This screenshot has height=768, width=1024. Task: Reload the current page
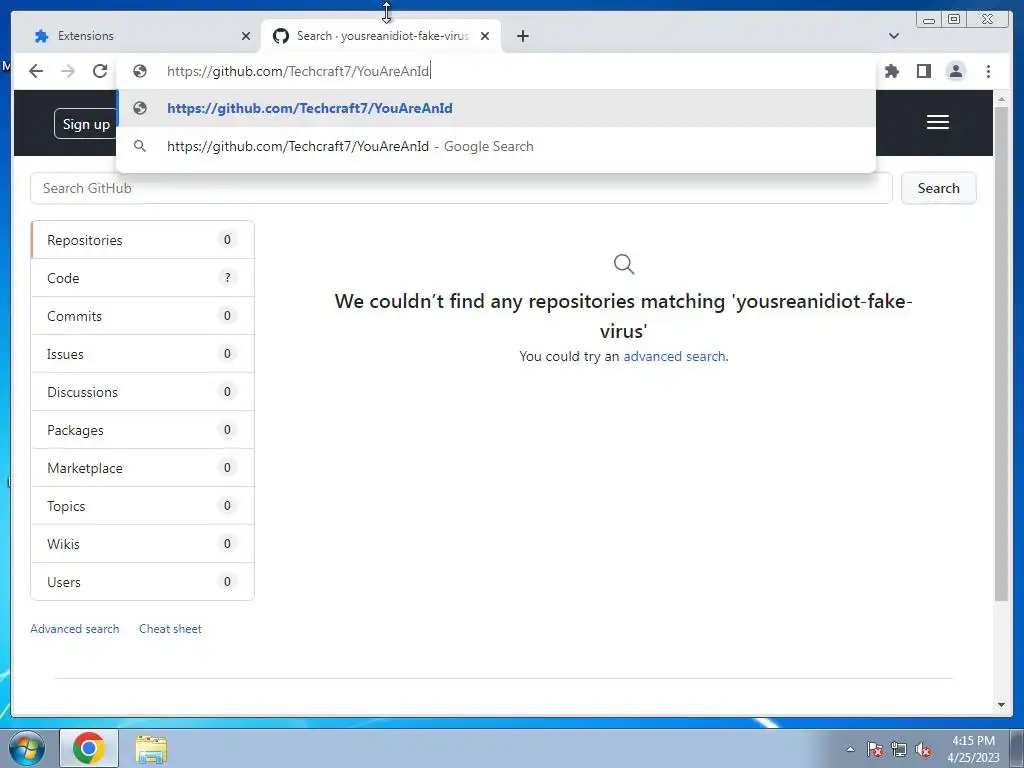click(x=100, y=71)
